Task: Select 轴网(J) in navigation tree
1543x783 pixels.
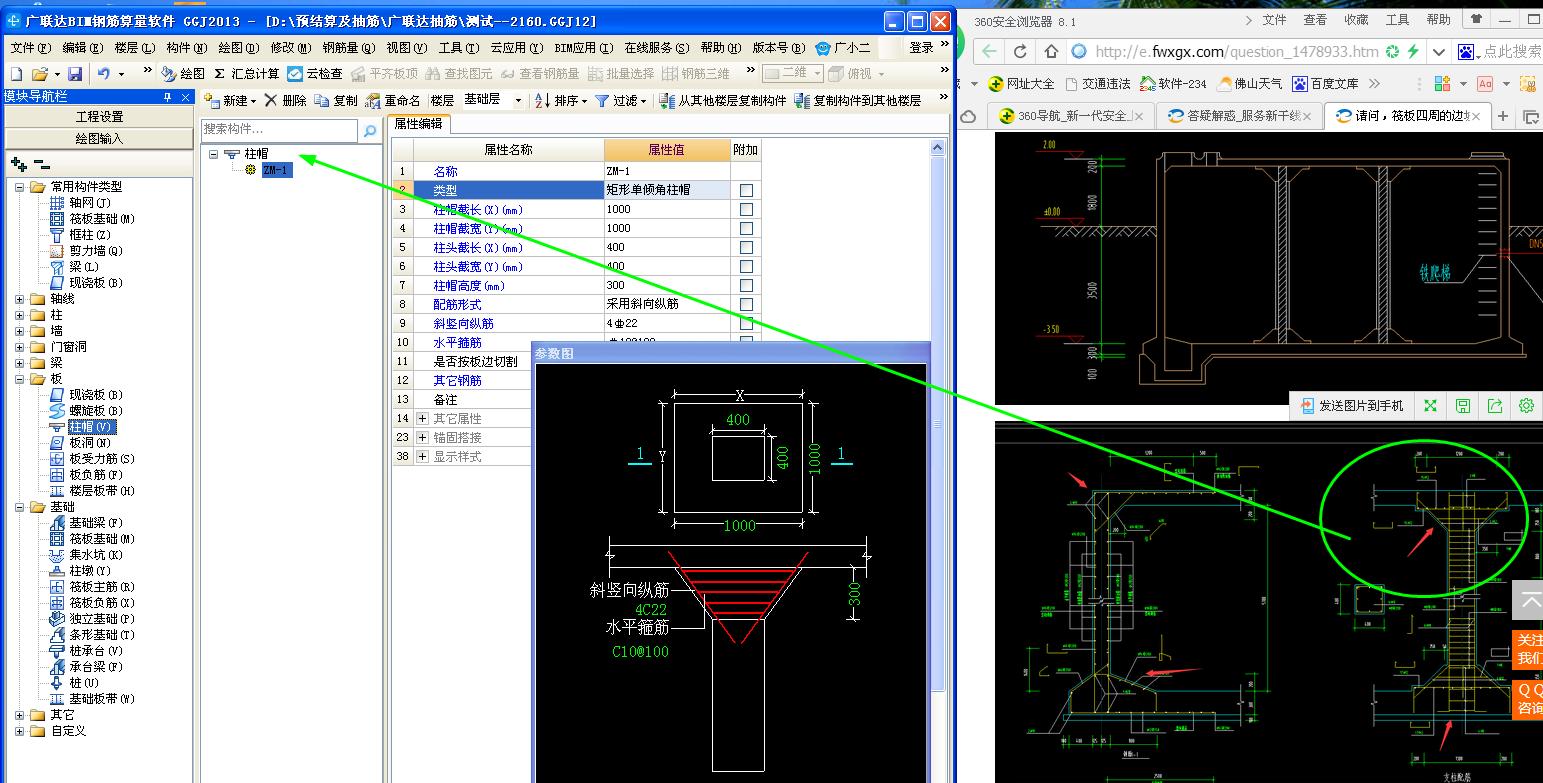Action: pos(90,203)
